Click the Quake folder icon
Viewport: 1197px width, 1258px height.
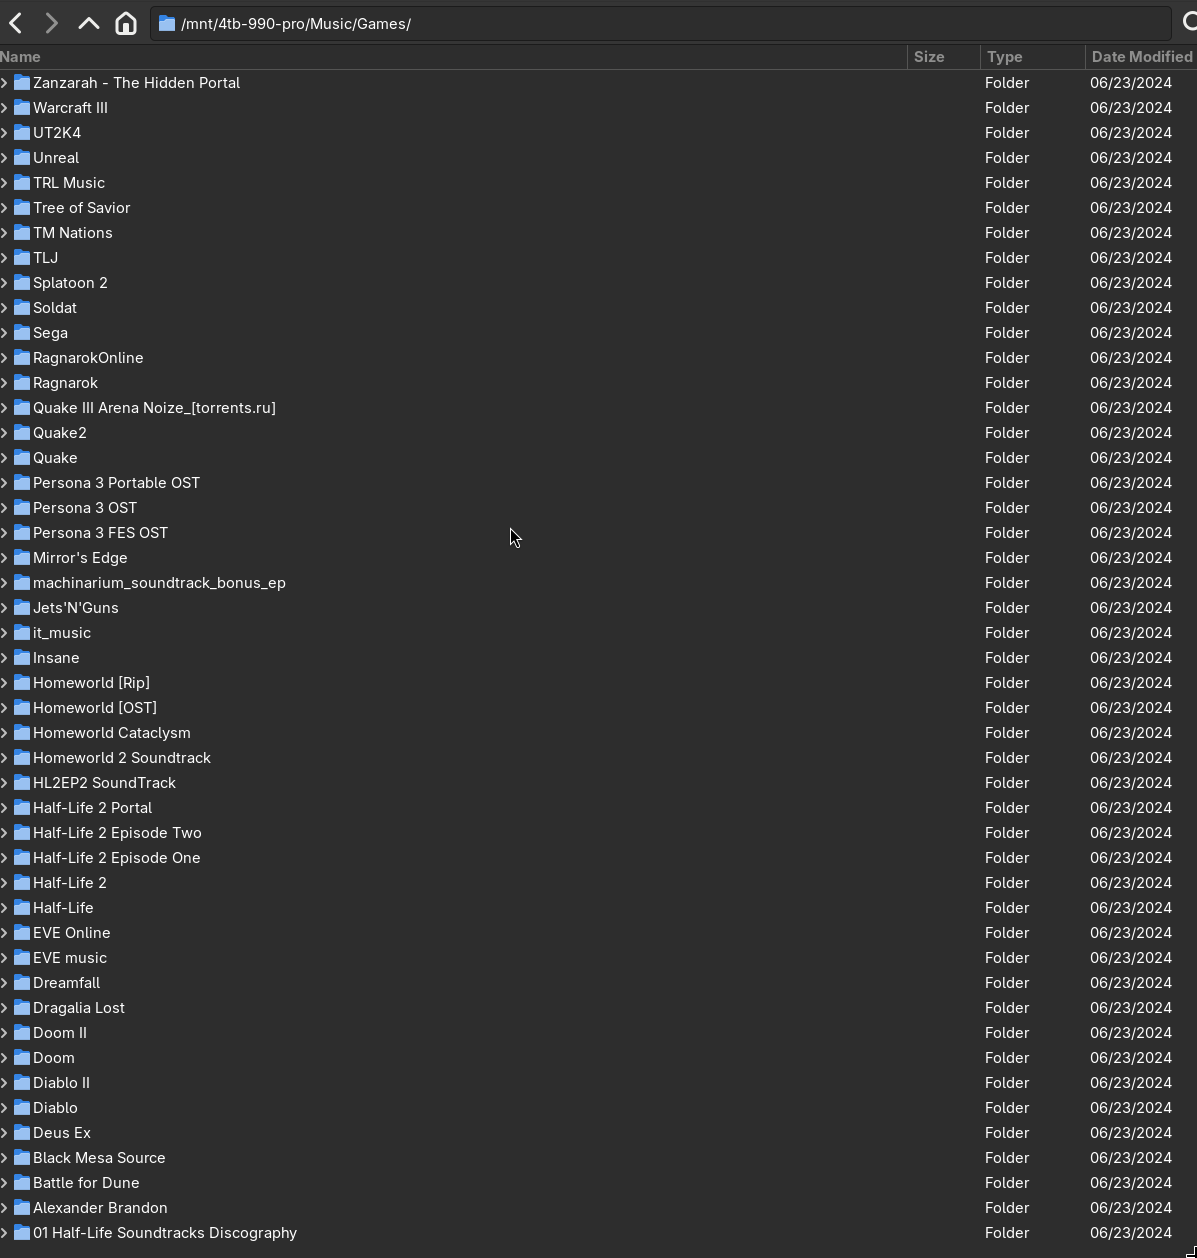coord(21,458)
